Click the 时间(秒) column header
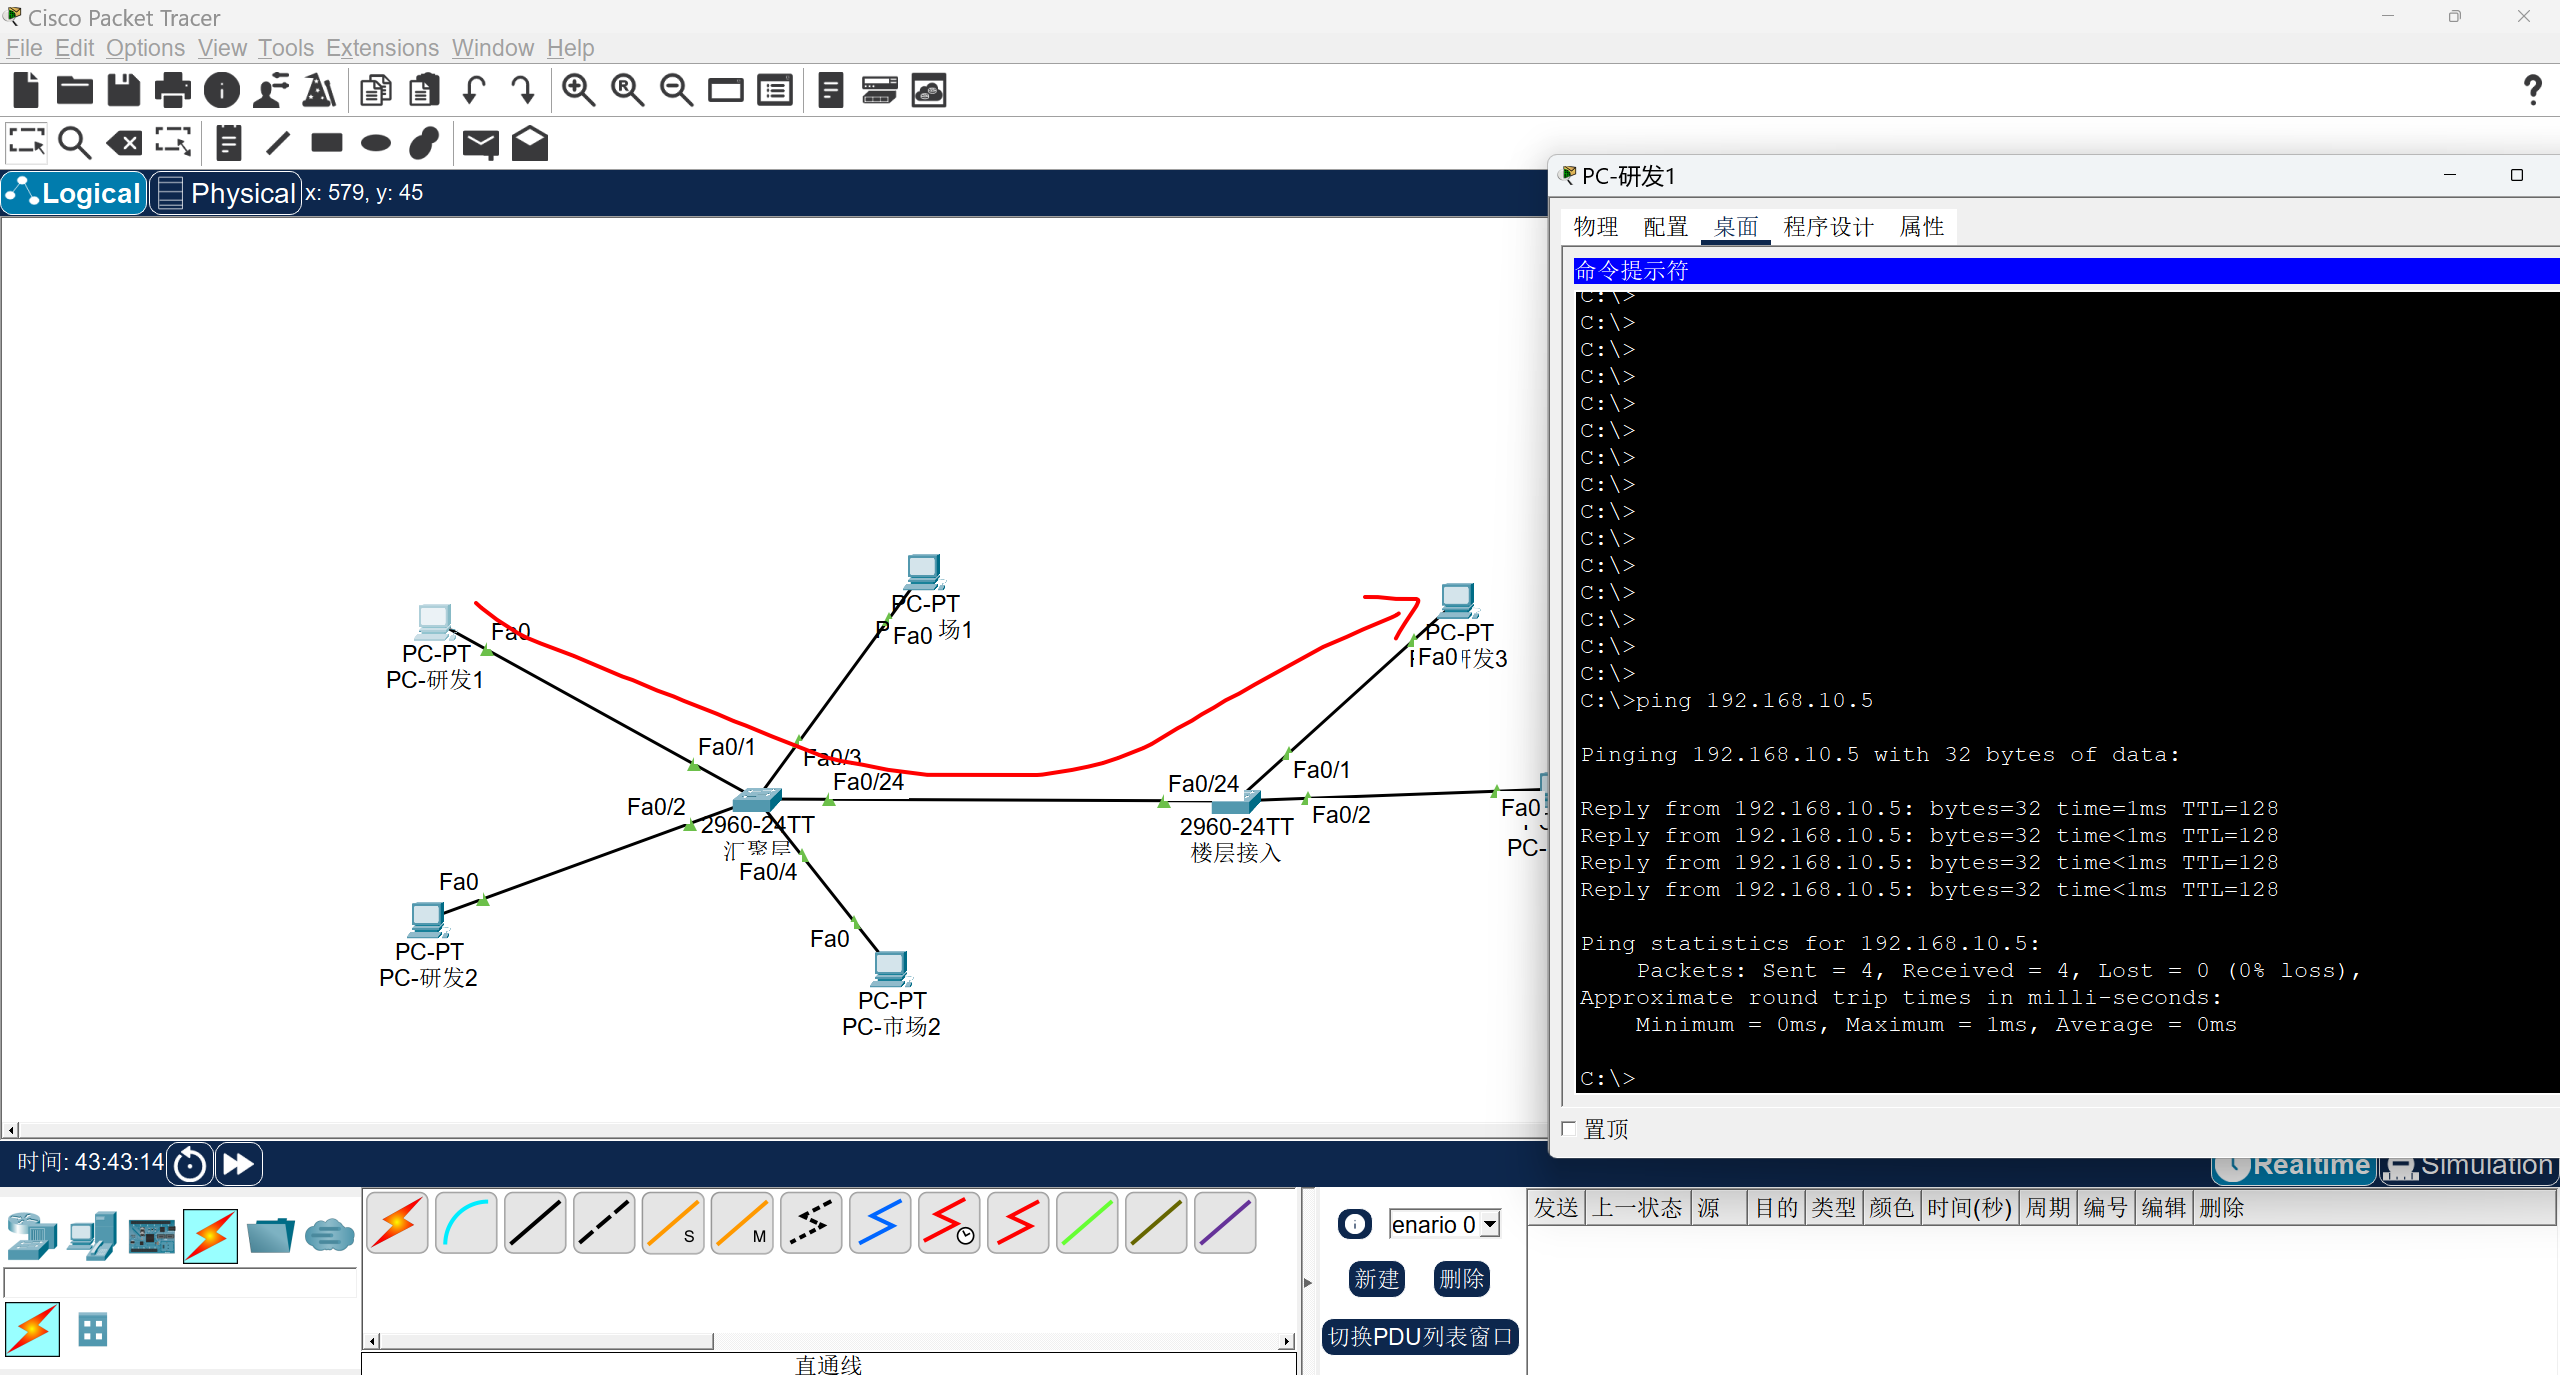The height and width of the screenshot is (1375, 2560). pos(1969,1208)
